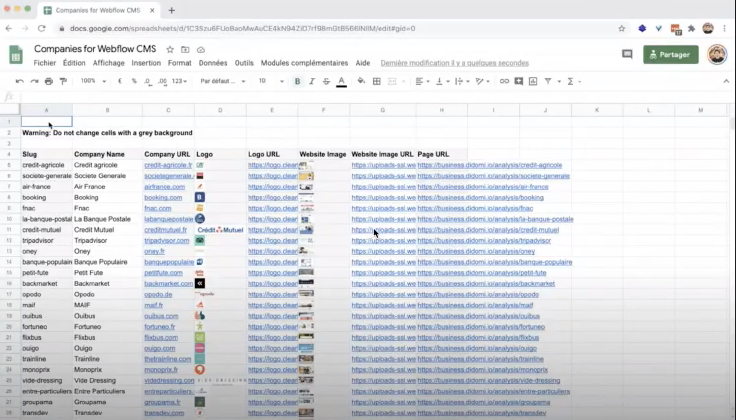This screenshot has height=420, width=736.
Task: Open a new browser tab
Action: pos(171,10)
